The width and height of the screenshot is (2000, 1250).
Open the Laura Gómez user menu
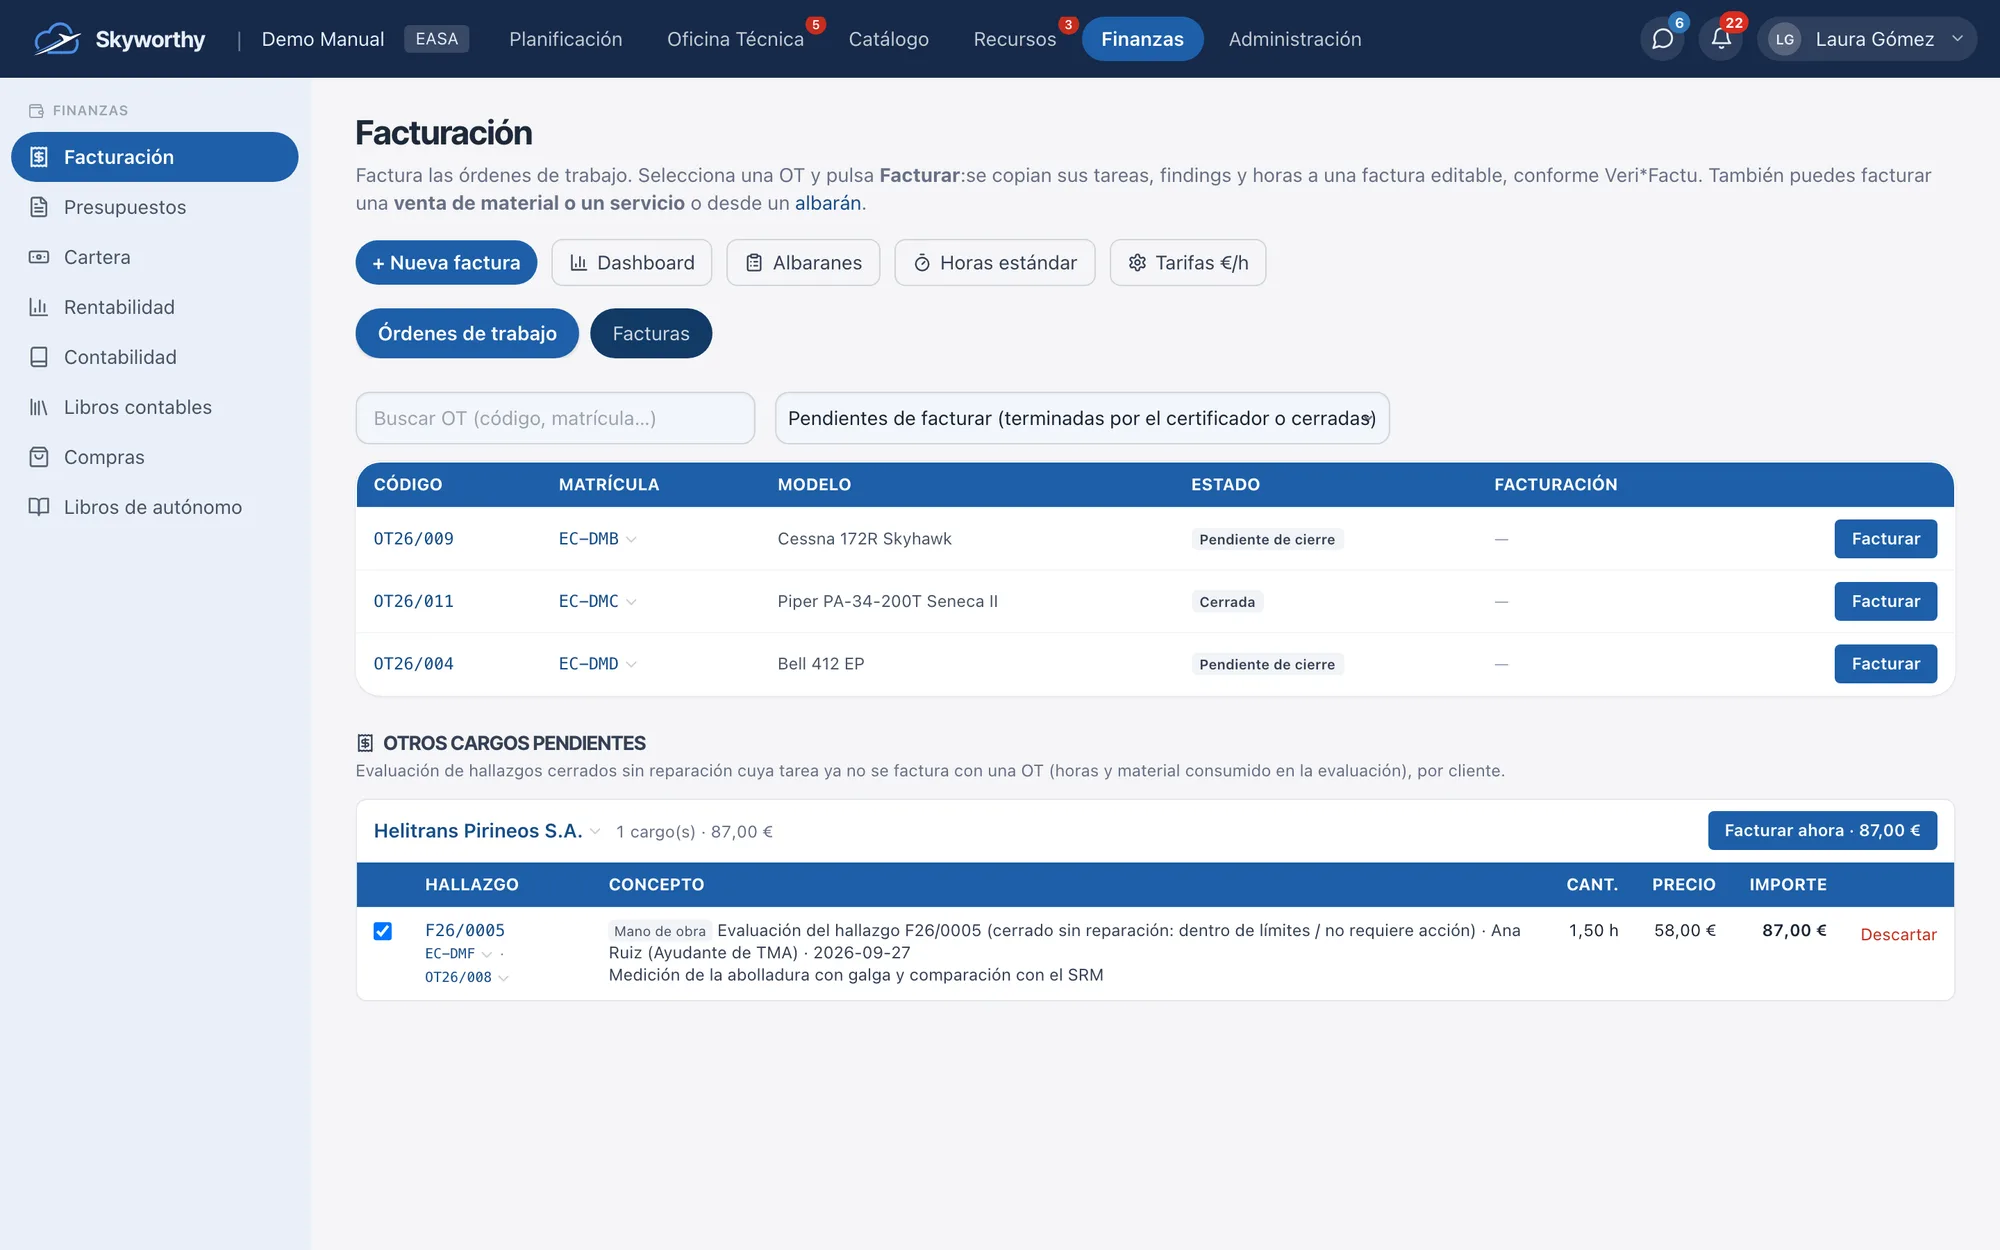(x=1866, y=39)
